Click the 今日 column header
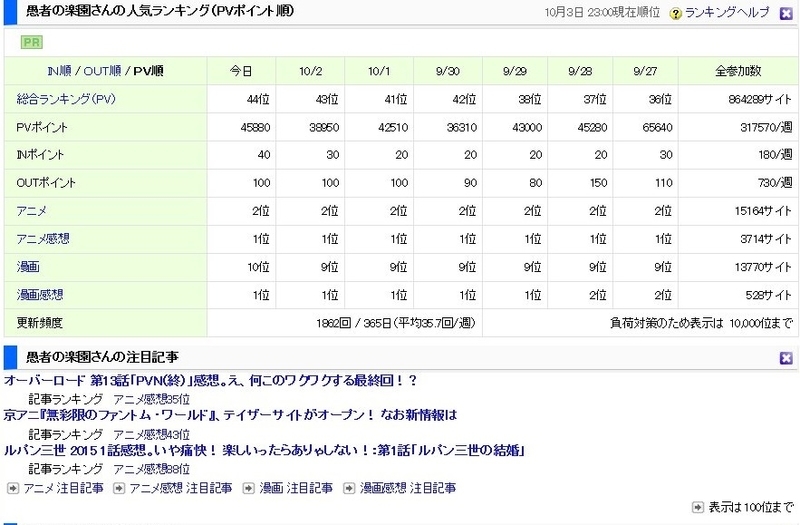800x525 pixels. click(241, 71)
